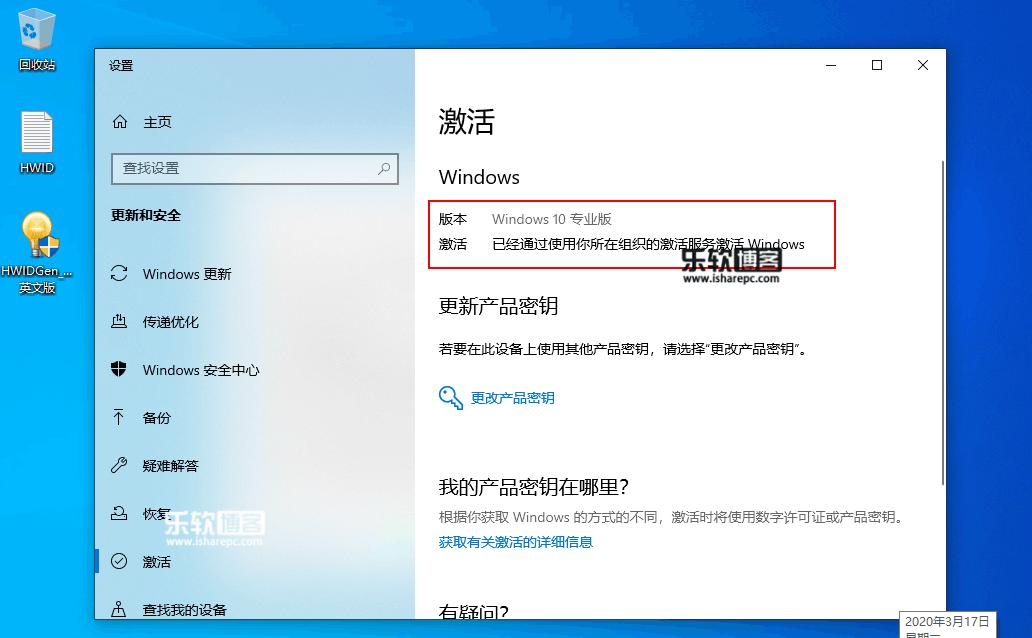Click the Windows 更新 refresh icon

click(119, 273)
